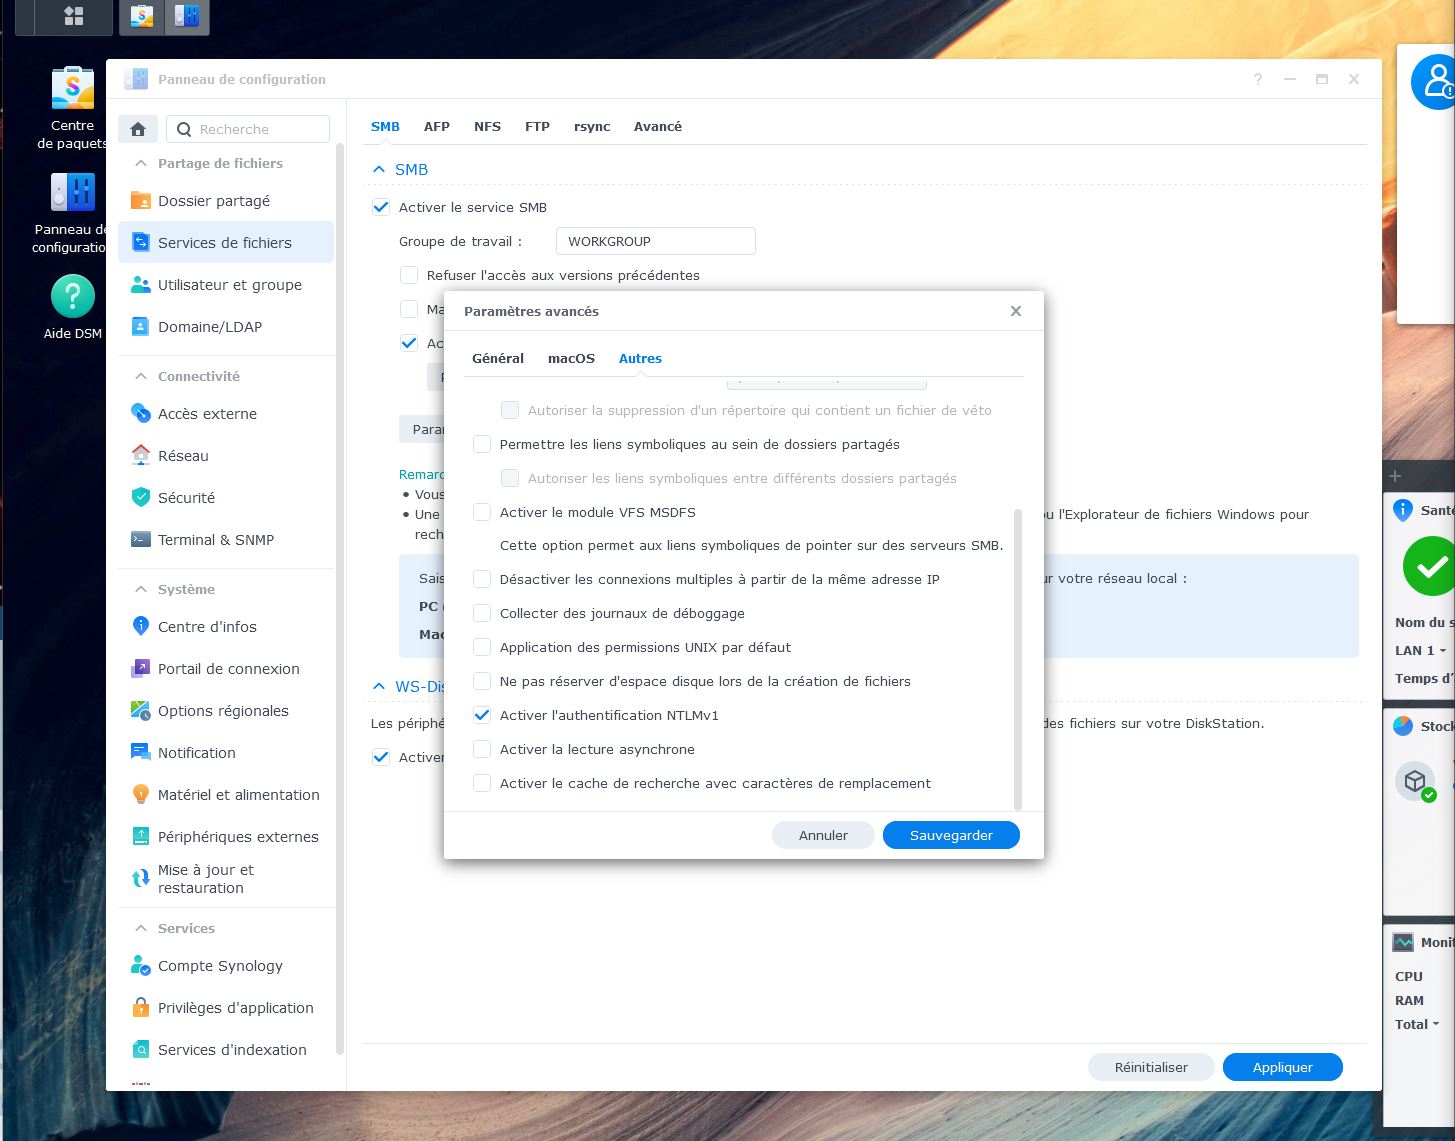Click the Recherche search field
This screenshot has width=1455, height=1141.
click(248, 129)
